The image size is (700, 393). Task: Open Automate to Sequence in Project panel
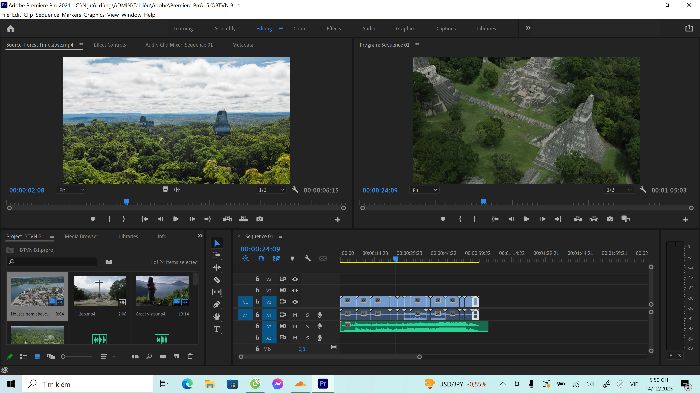[x=135, y=356]
